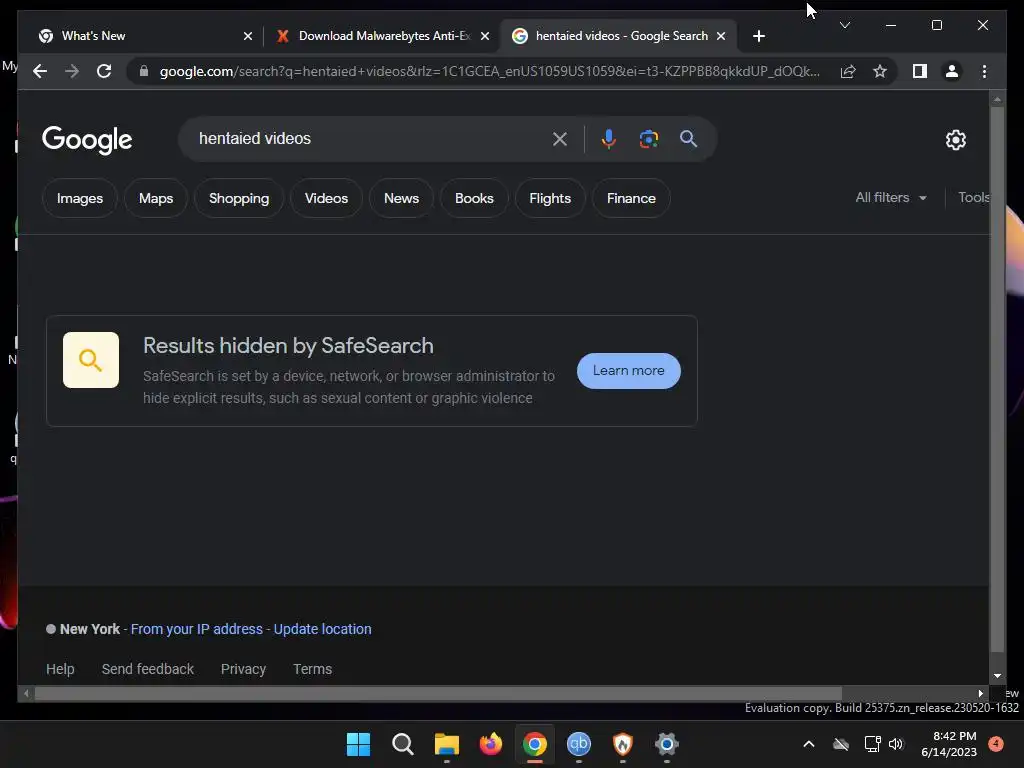Clear the Google search box

tap(560, 138)
